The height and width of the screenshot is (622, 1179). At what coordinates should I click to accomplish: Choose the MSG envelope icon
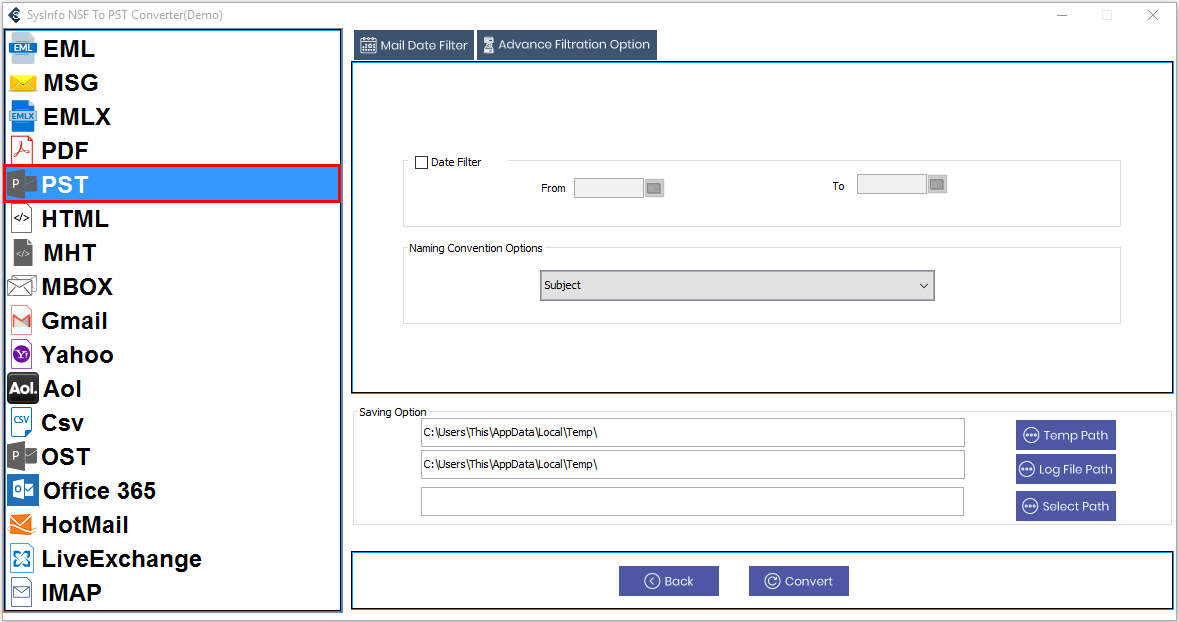[x=23, y=83]
